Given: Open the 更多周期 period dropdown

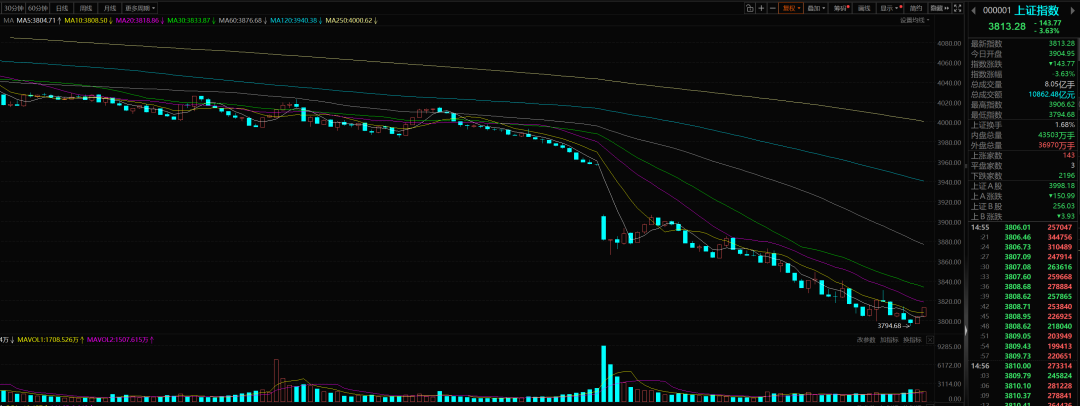Looking at the screenshot, I should pyautogui.click(x=140, y=8).
